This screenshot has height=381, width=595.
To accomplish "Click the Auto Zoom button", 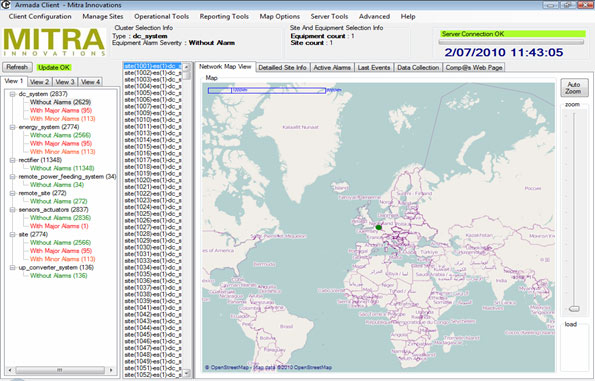I will [574, 88].
